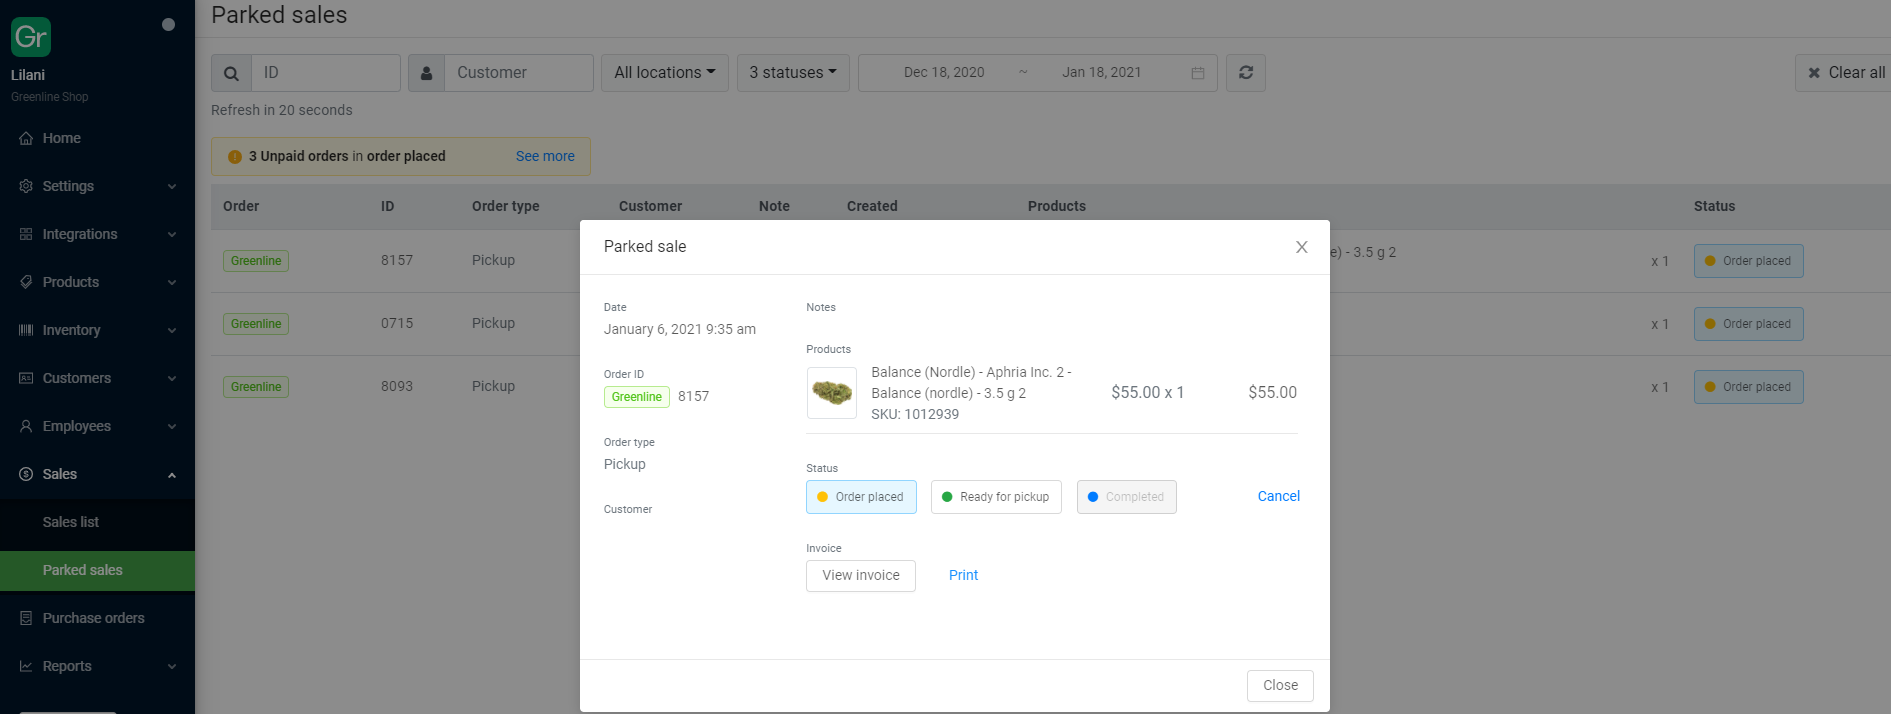Click the search magnifier icon

231,73
